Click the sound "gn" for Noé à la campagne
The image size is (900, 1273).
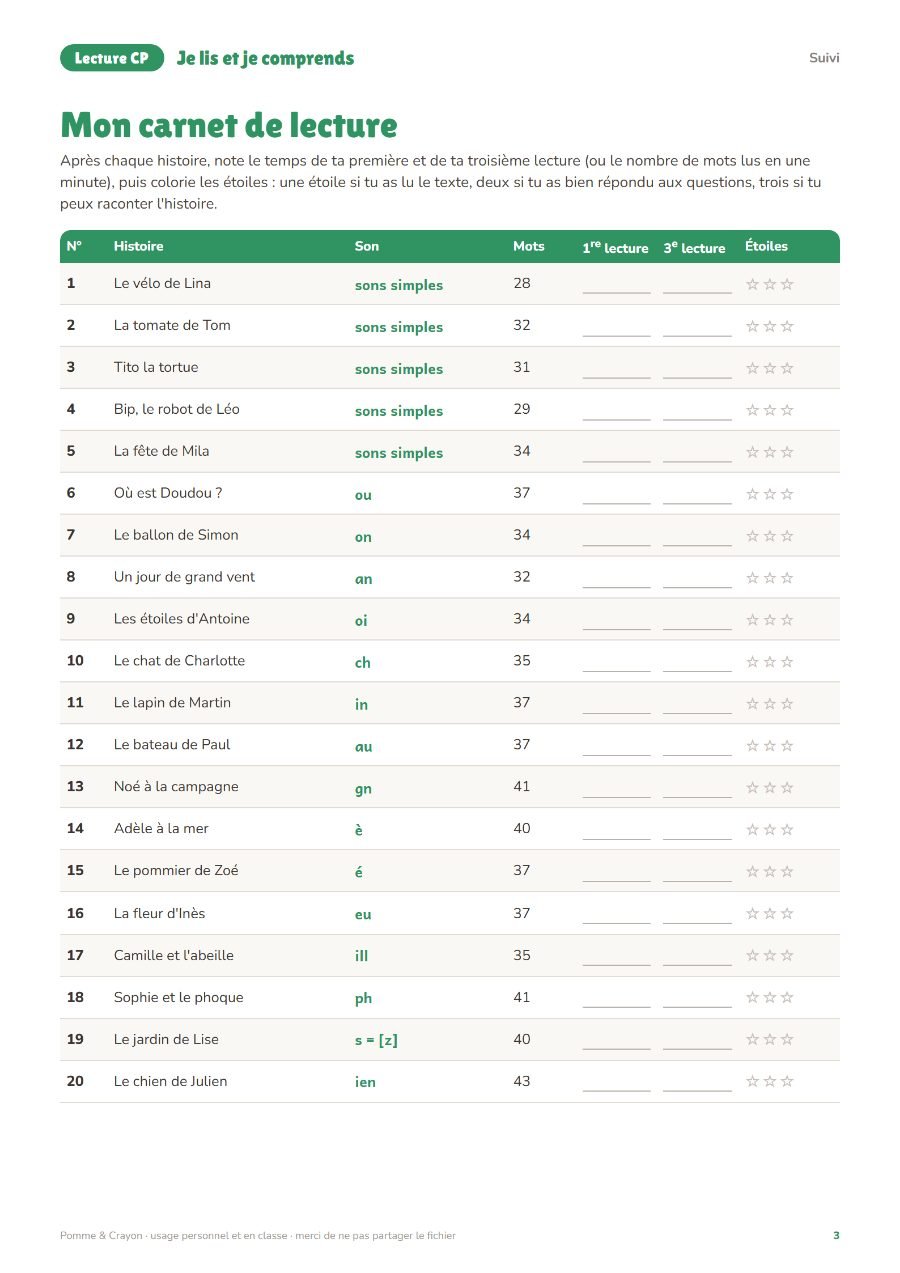363,789
